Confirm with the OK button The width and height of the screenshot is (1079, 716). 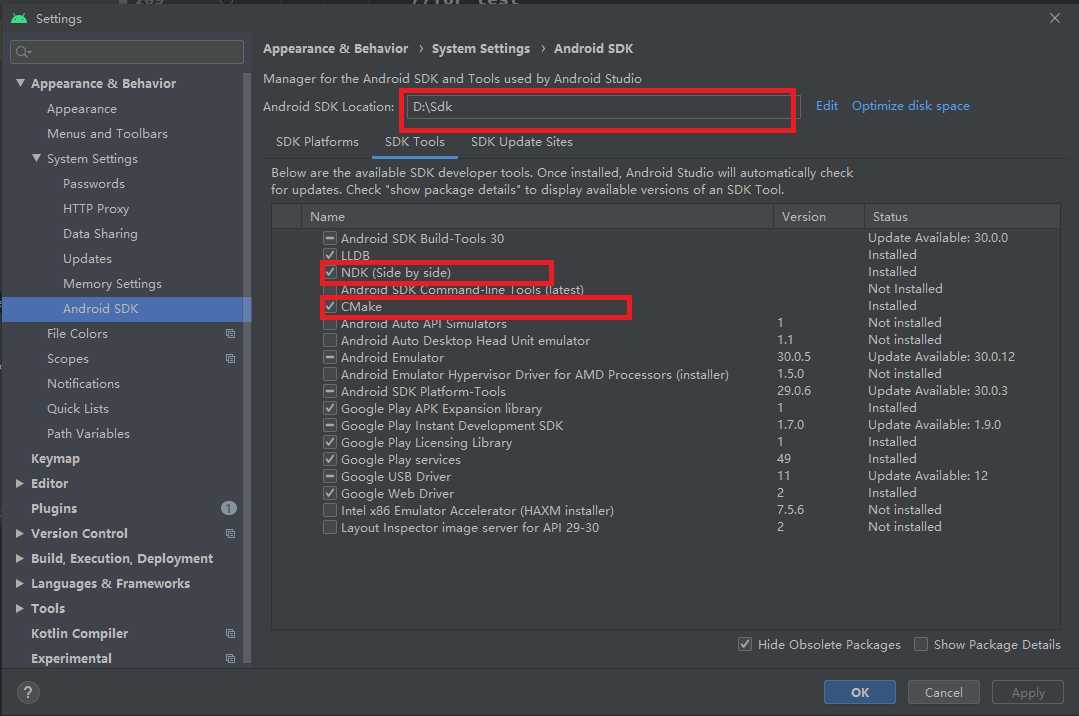859,692
